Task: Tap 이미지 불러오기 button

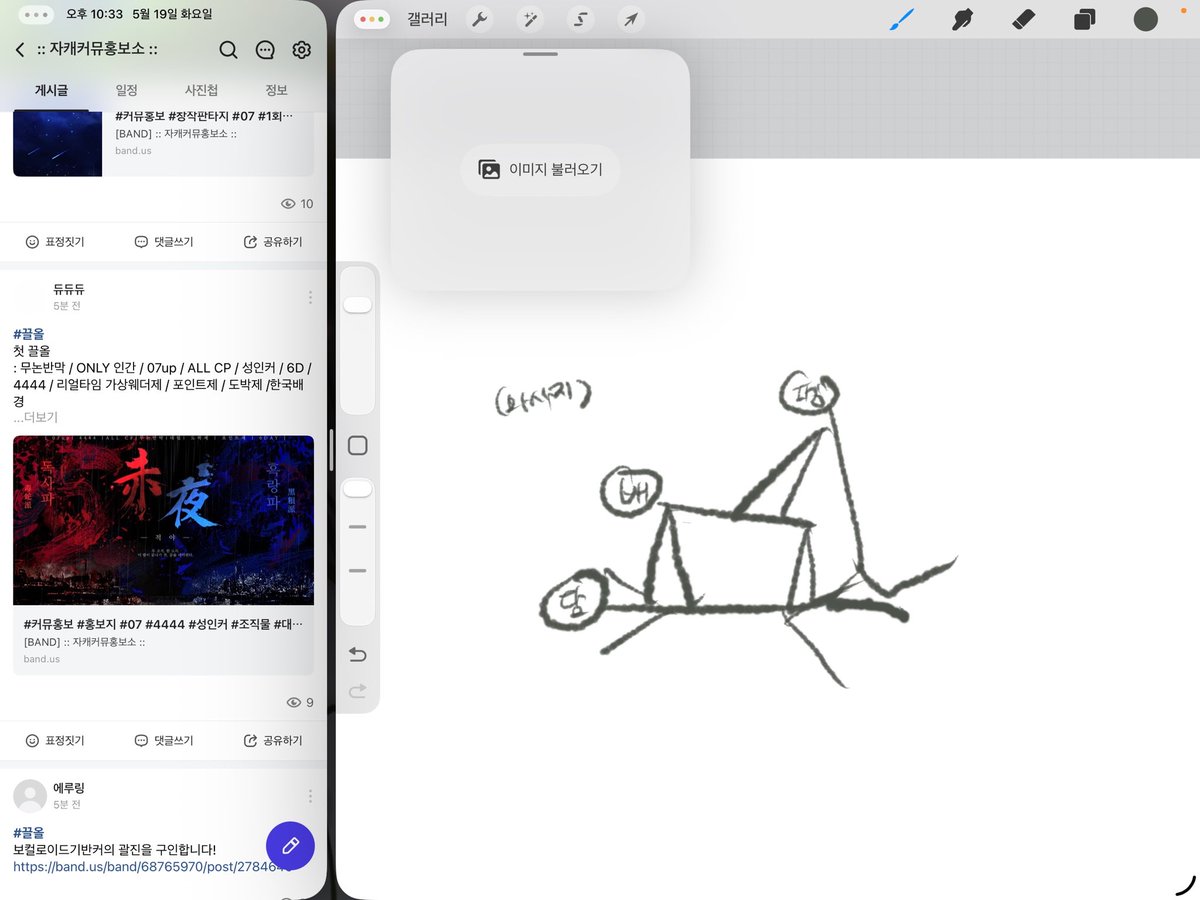Action: pyautogui.click(x=540, y=170)
